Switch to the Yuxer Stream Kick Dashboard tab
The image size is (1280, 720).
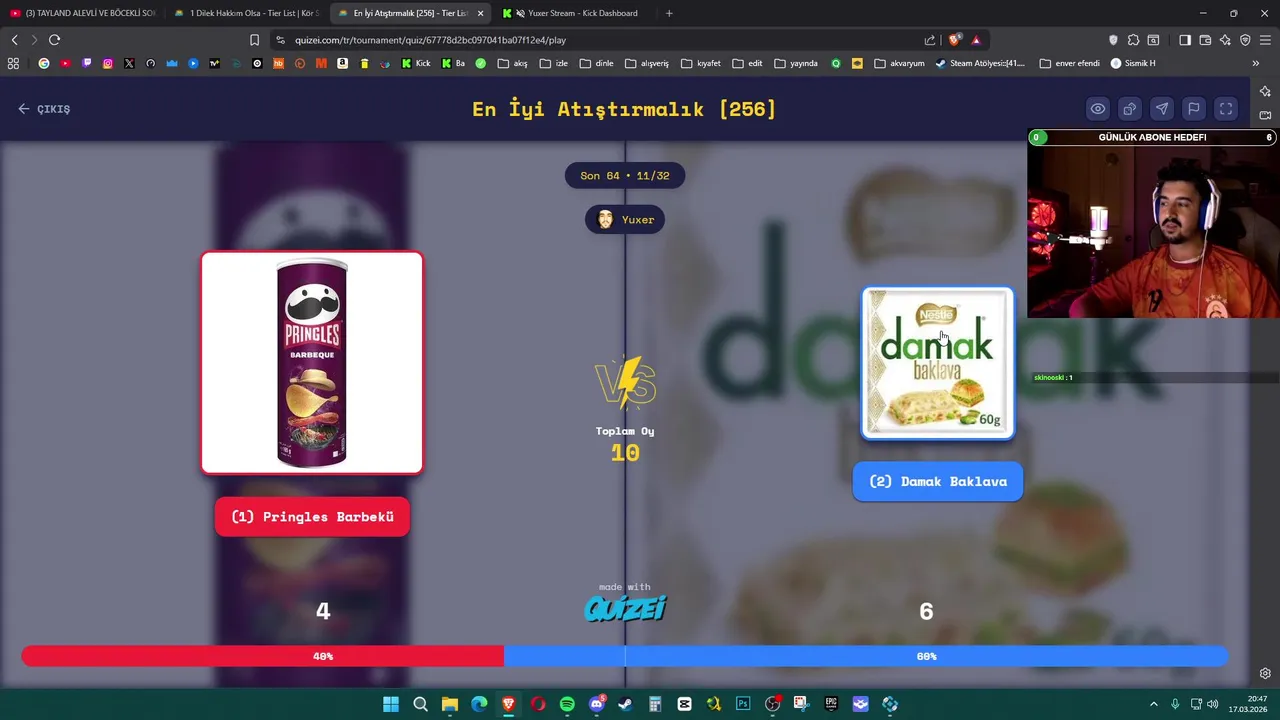pyautogui.click(x=575, y=13)
